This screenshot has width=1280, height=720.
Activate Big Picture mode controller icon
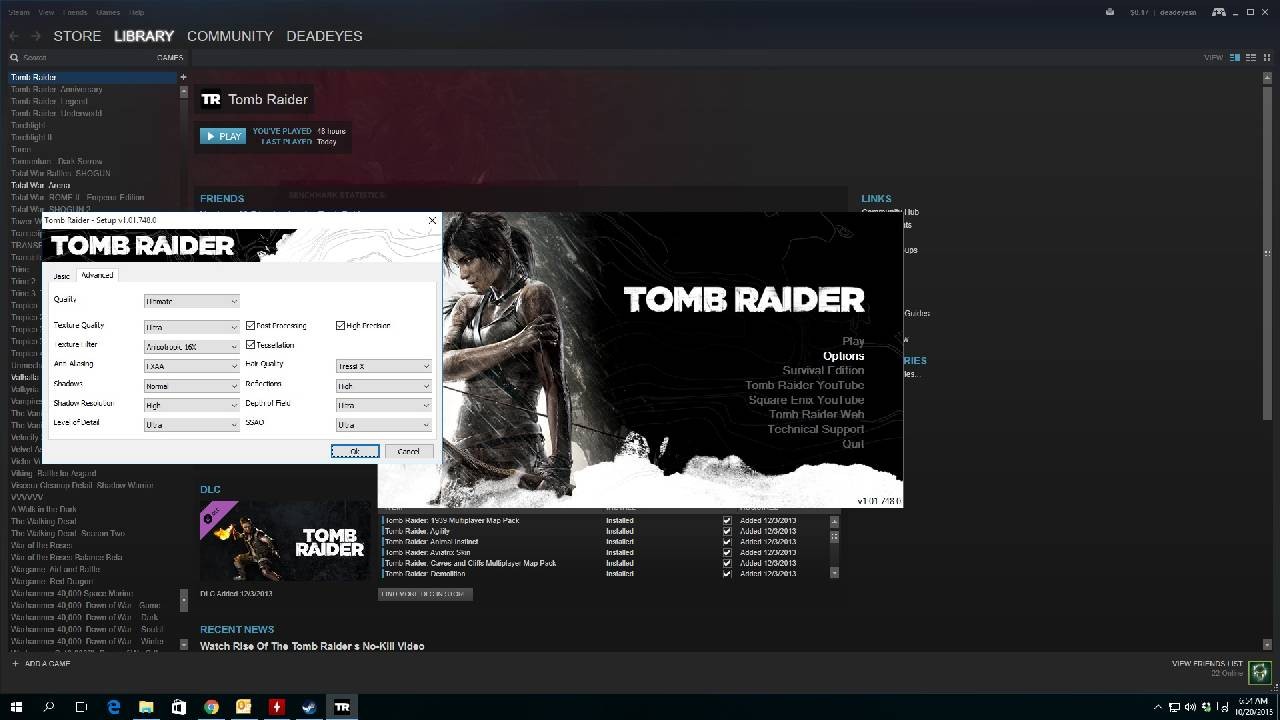pos(1219,12)
